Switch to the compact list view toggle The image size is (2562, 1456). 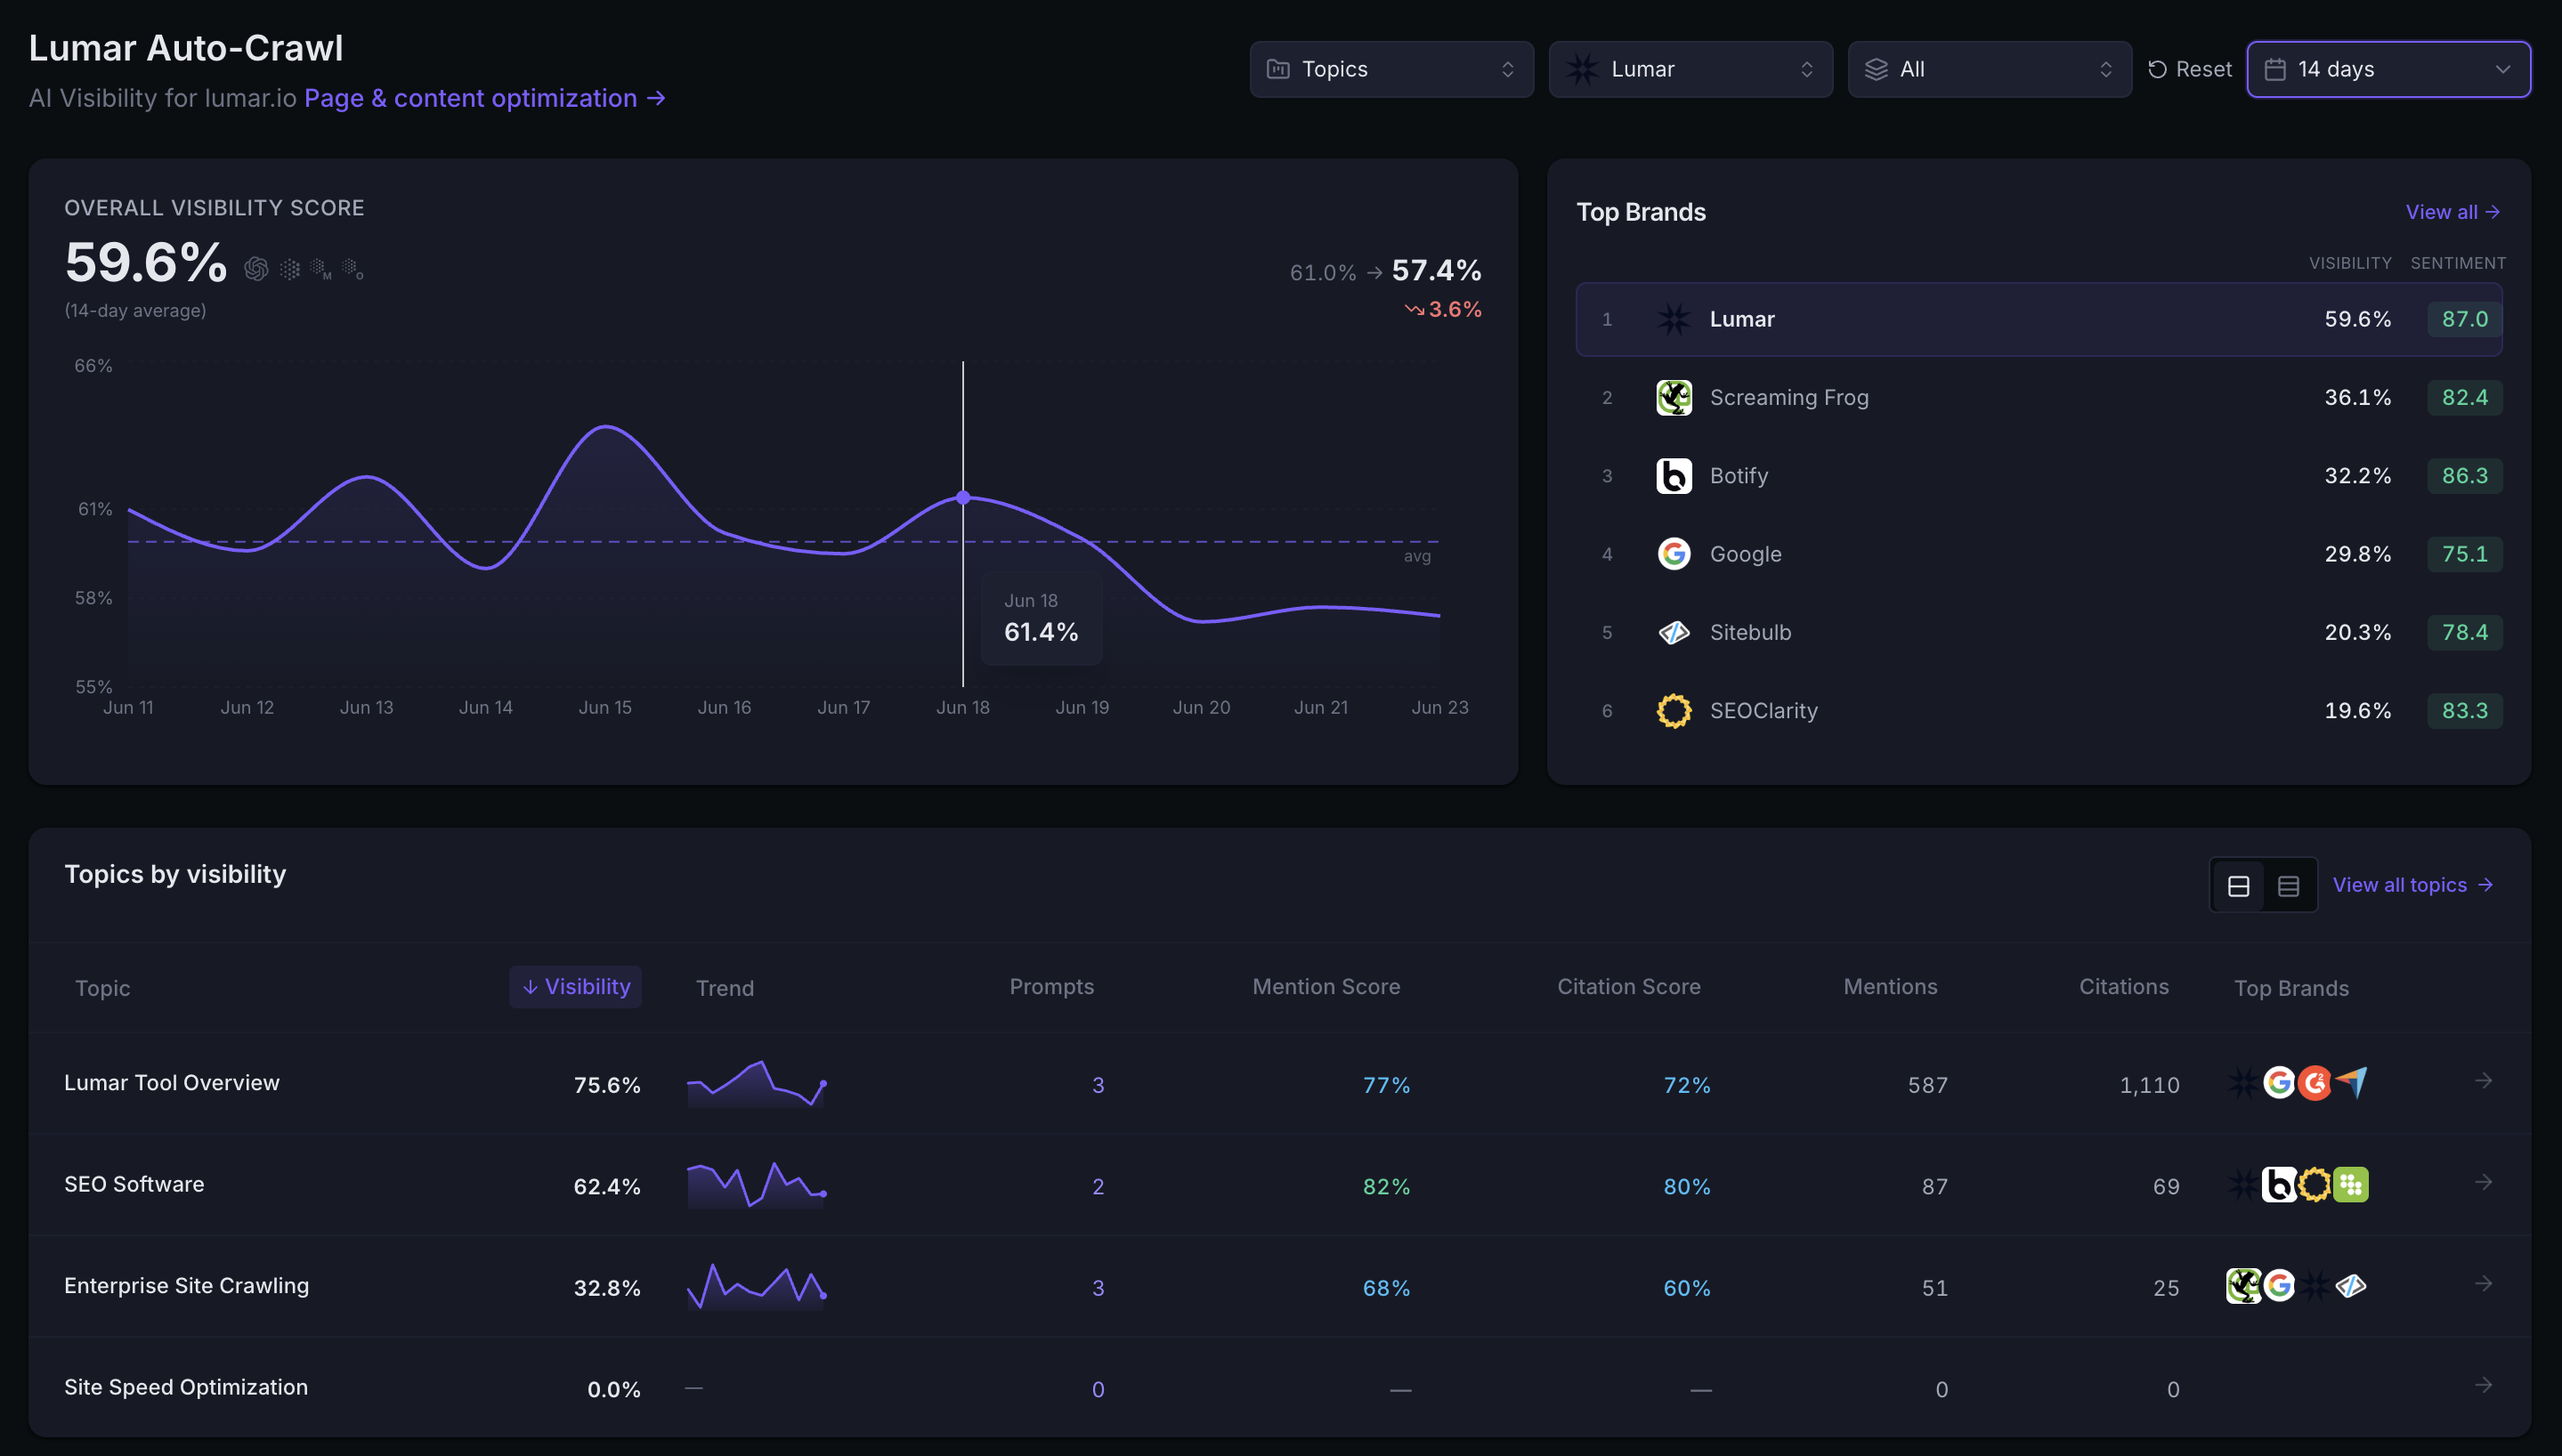point(2288,886)
